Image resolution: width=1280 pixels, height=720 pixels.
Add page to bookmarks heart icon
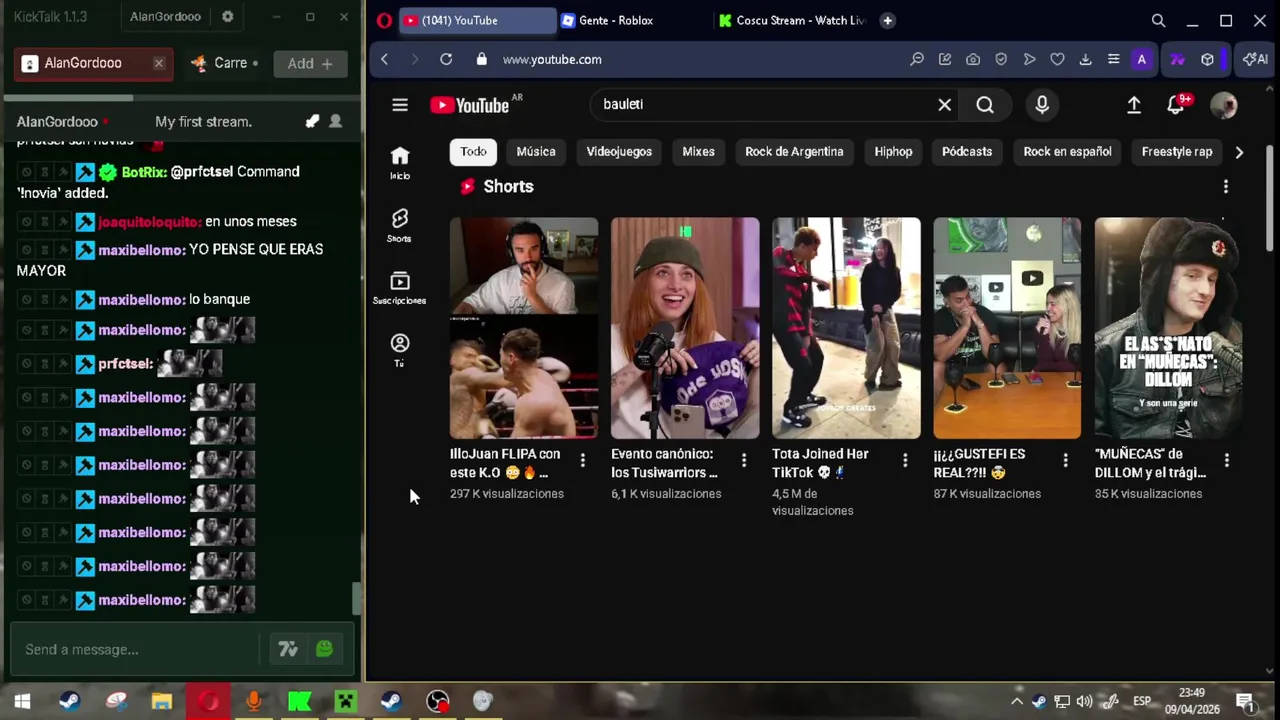[1057, 59]
